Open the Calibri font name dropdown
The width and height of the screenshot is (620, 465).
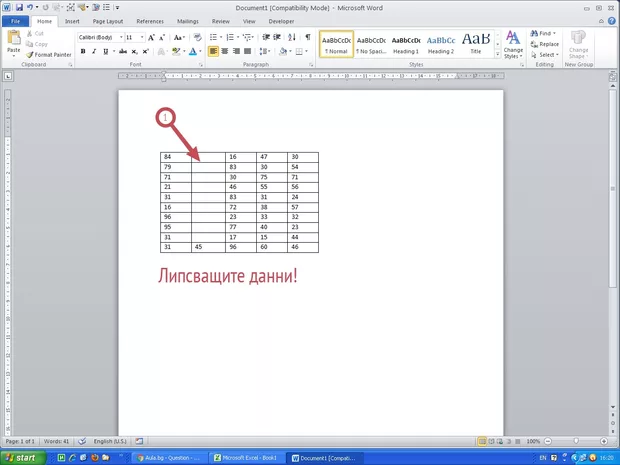tap(98, 37)
